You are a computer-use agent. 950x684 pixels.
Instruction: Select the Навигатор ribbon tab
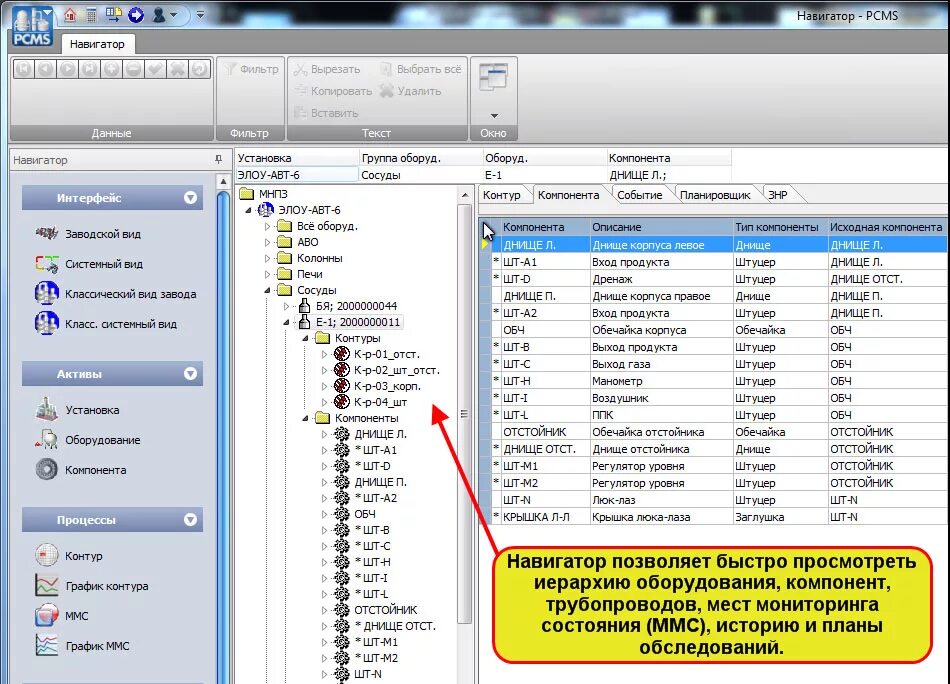[97, 44]
